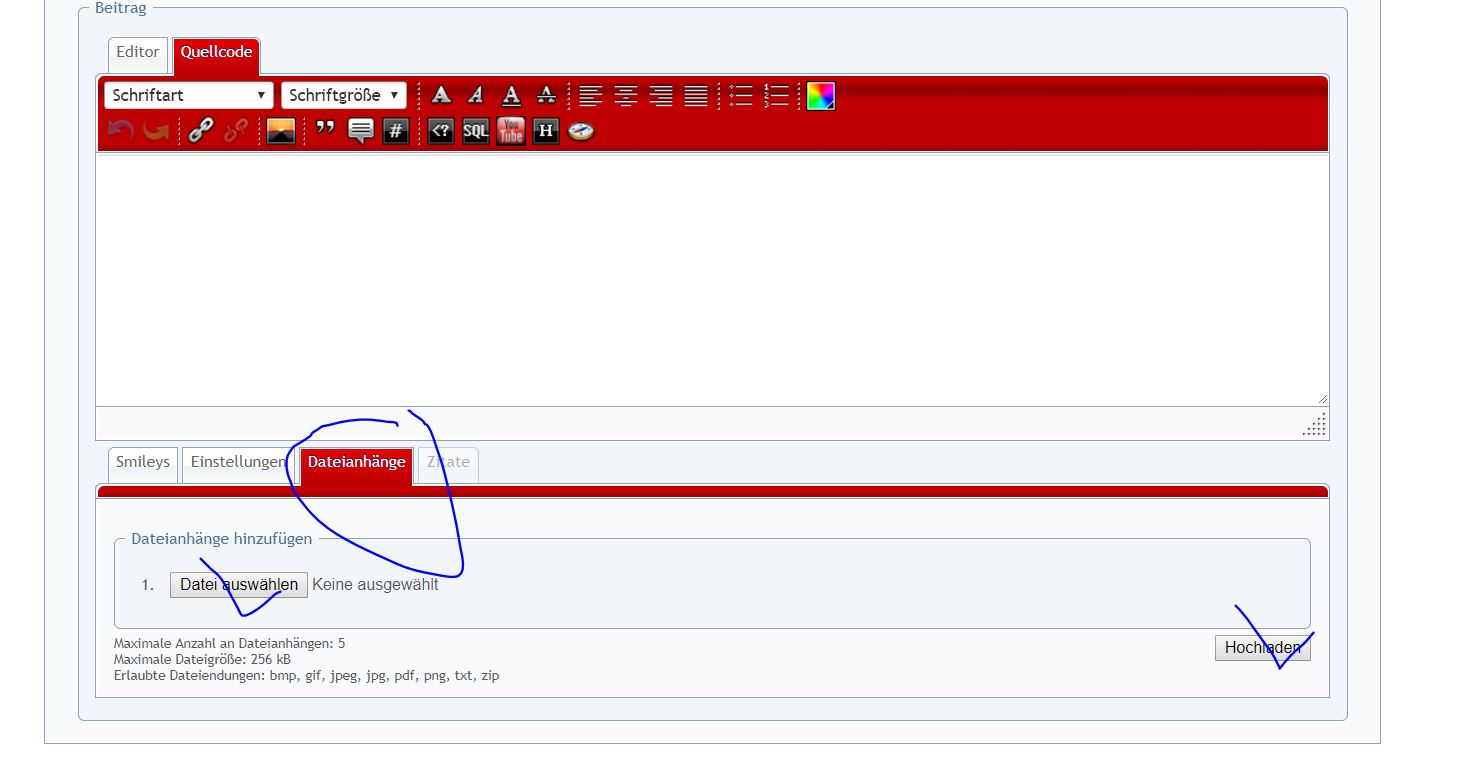The image size is (1458, 757).
Task: Switch to the Editor tab
Action: point(138,53)
